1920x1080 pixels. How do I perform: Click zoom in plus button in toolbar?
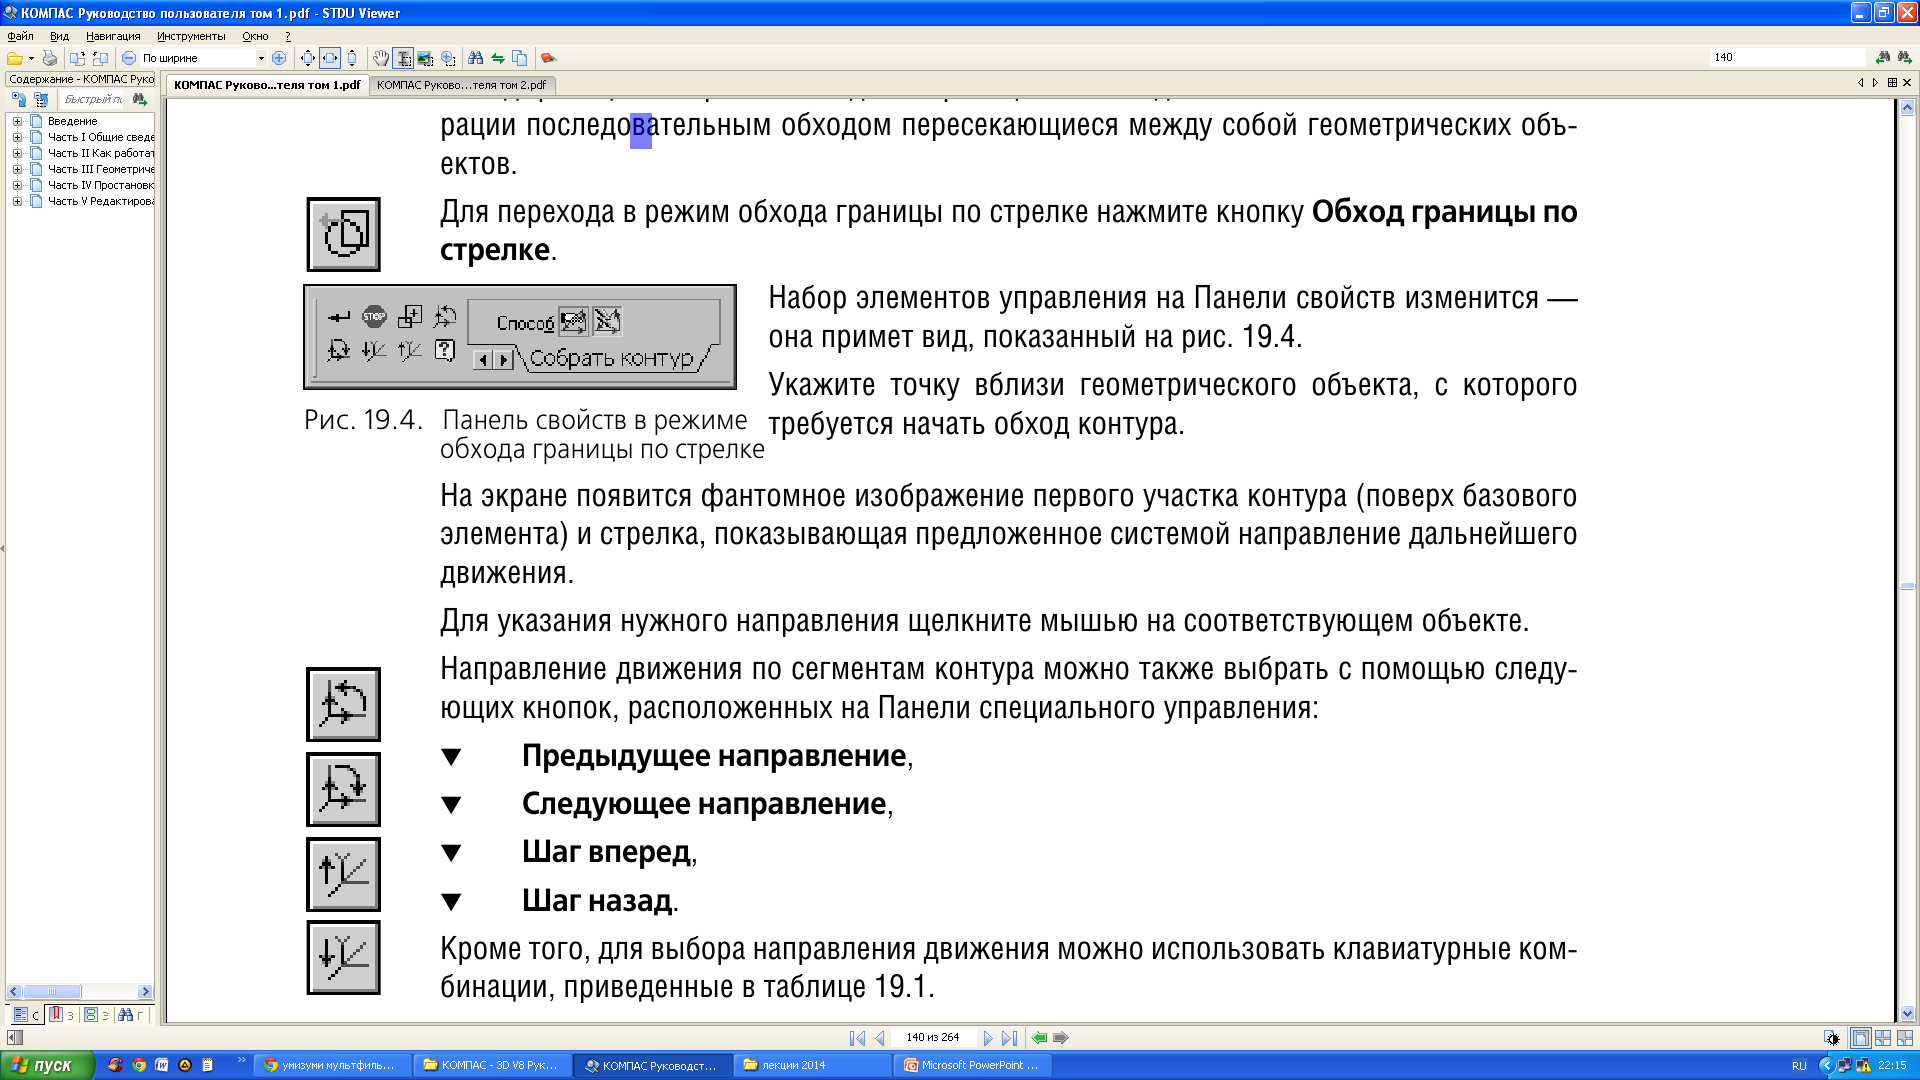tap(279, 58)
